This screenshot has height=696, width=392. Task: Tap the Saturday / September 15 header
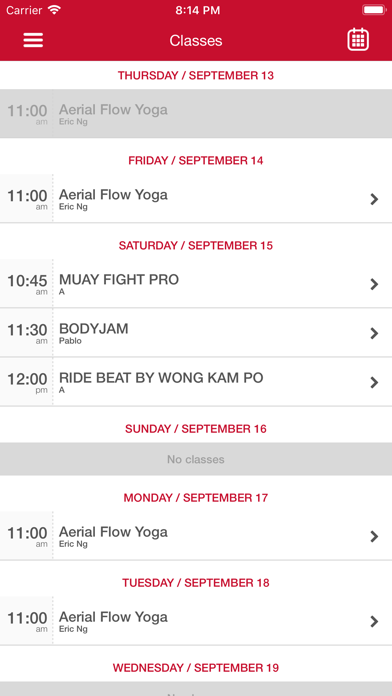pos(196,245)
